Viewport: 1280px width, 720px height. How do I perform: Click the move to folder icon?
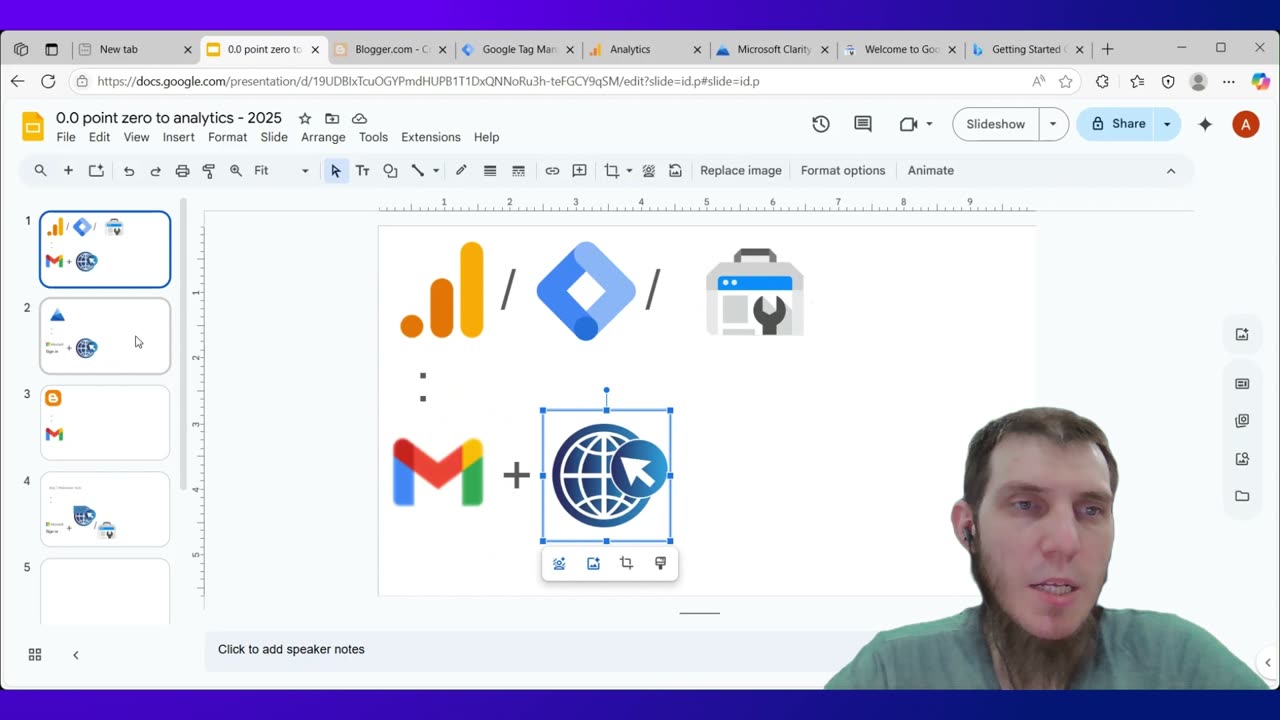(x=332, y=119)
